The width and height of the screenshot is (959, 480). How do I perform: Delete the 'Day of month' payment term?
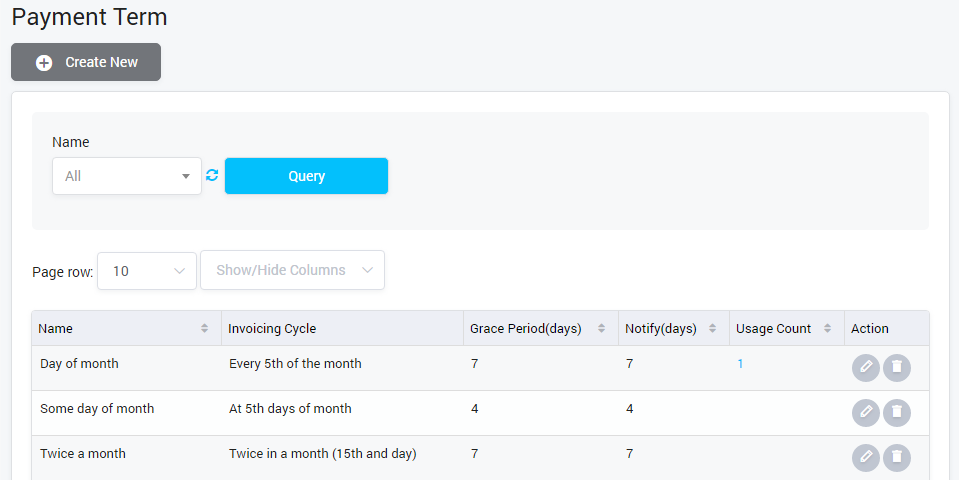(x=897, y=368)
